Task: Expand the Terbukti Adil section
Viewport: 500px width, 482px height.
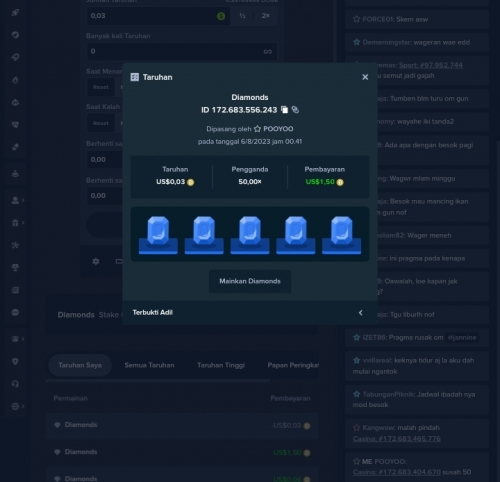Action: tap(250, 313)
